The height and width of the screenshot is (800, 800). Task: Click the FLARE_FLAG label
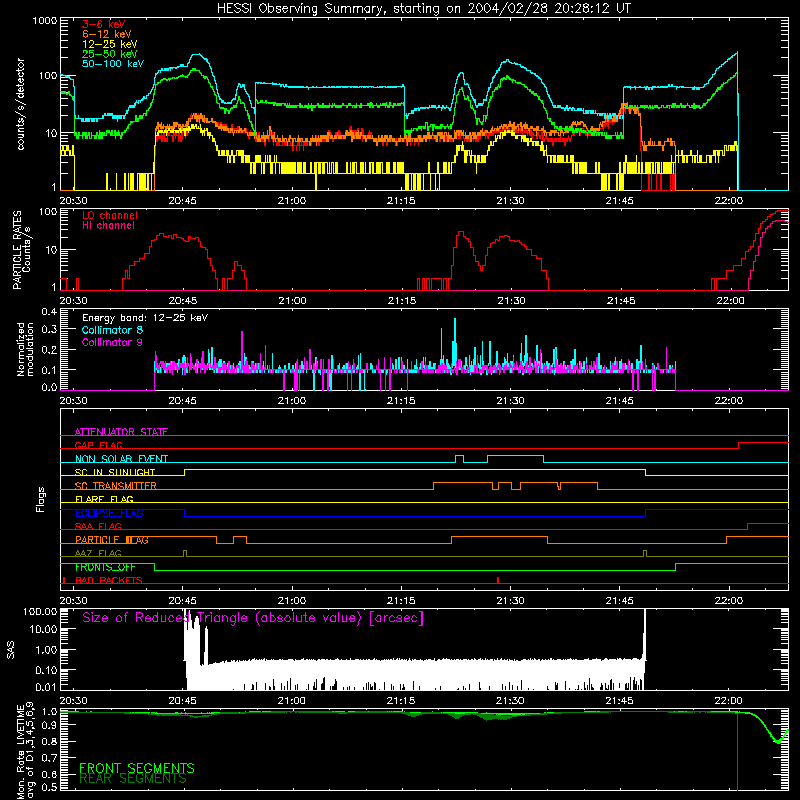coord(104,499)
